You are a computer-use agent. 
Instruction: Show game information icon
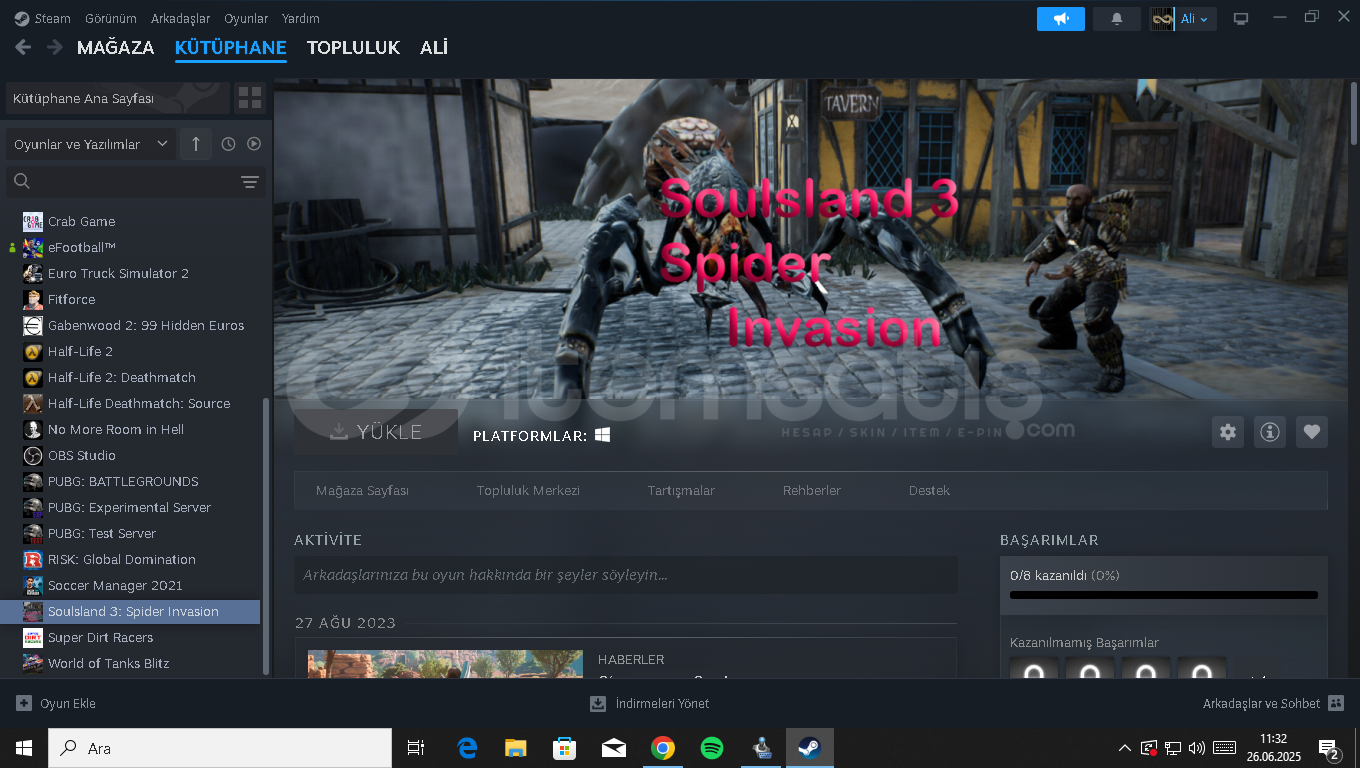click(1270, 432)
